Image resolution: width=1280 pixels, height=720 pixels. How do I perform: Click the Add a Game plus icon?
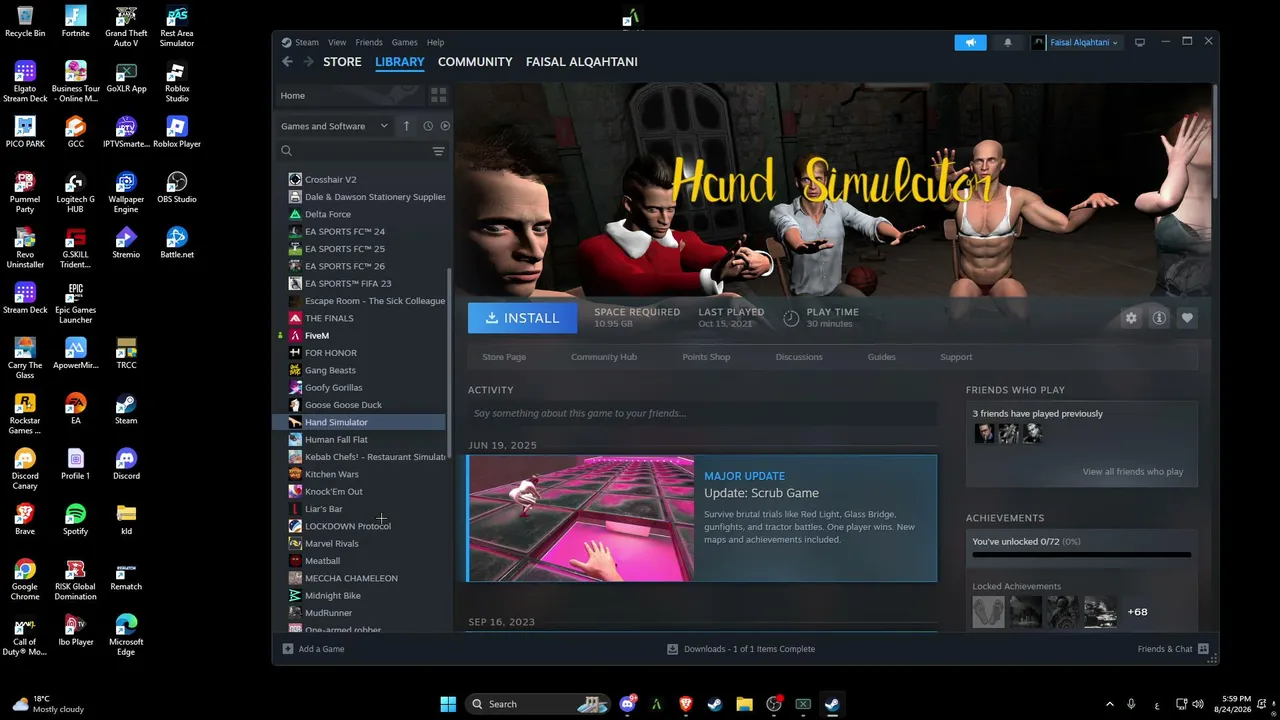(x=288, y=649)
